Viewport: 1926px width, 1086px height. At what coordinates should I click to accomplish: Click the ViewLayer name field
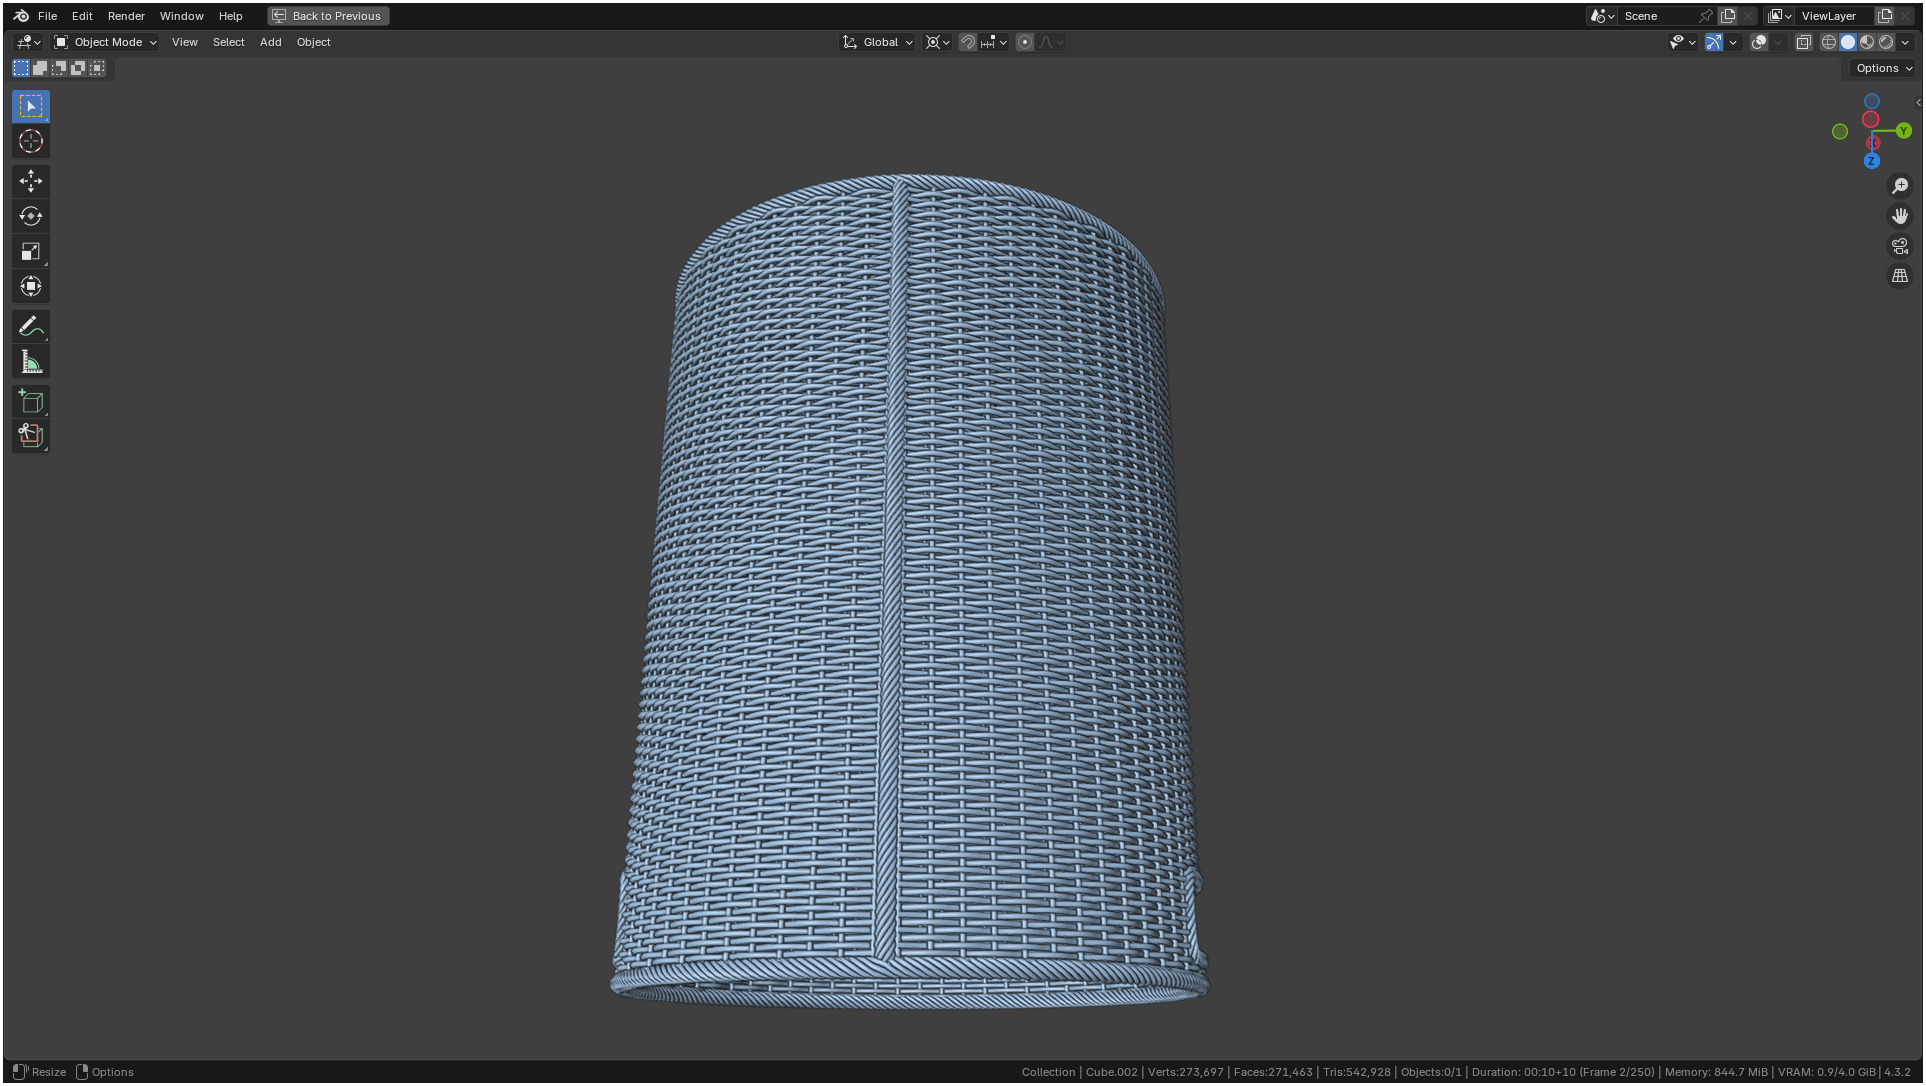(1834, 16)
